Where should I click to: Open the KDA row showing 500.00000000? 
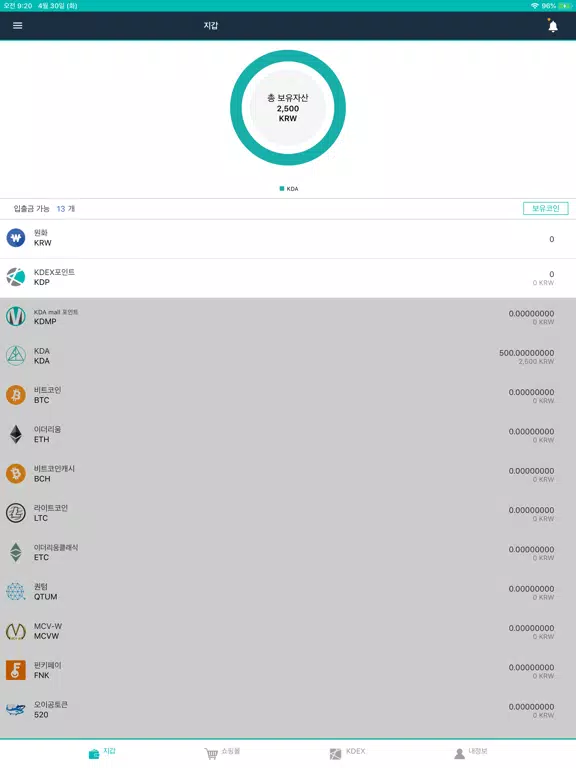[288, 356]
